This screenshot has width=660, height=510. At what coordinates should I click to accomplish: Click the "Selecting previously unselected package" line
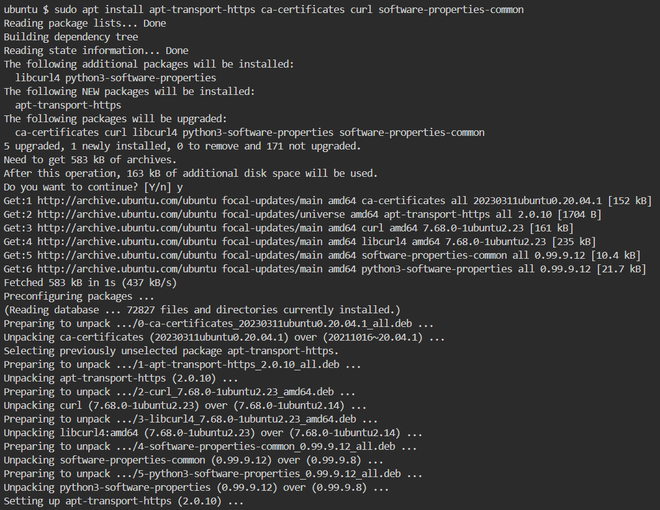[171, 352]
